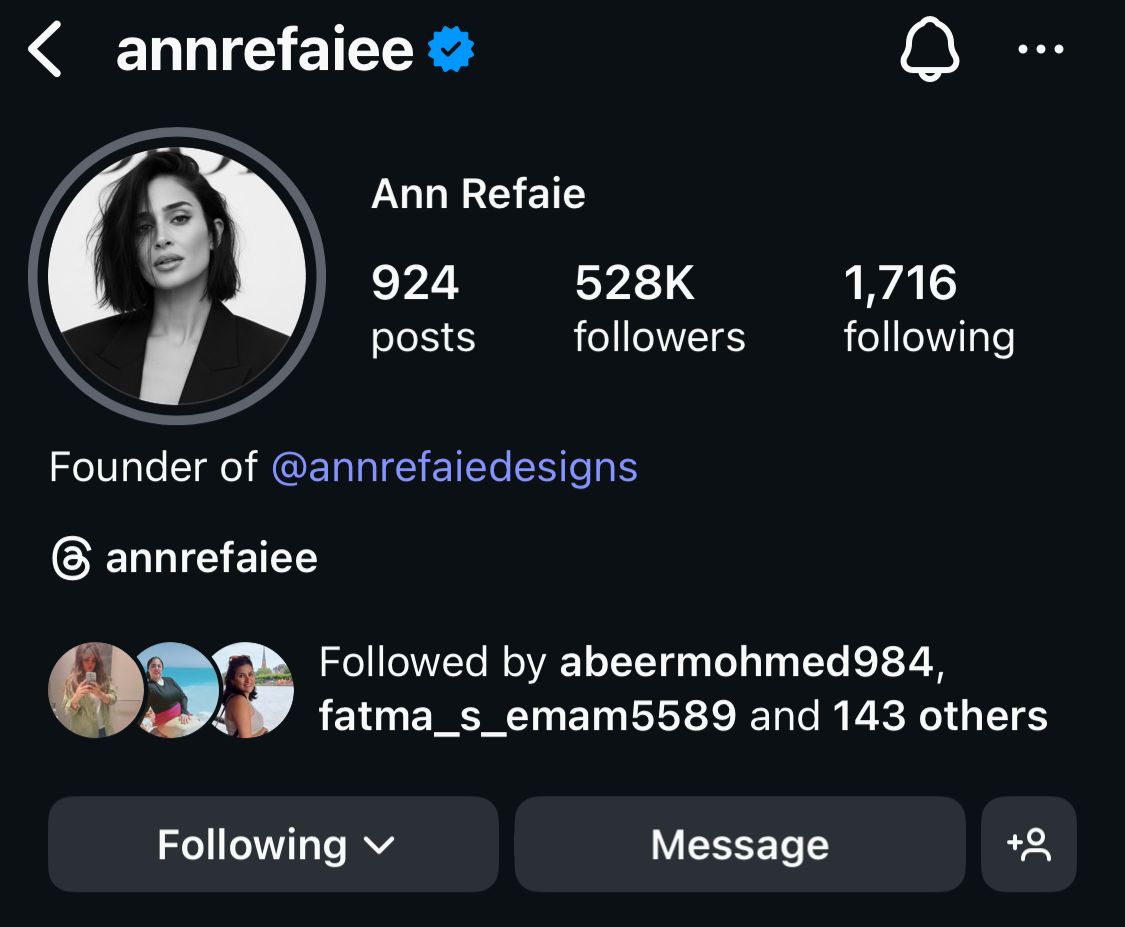The width and height of the screenshot is (1125, 927).
Task: Tap the back arrow icon
Action: pyautogui.click(x=45, y=51)
